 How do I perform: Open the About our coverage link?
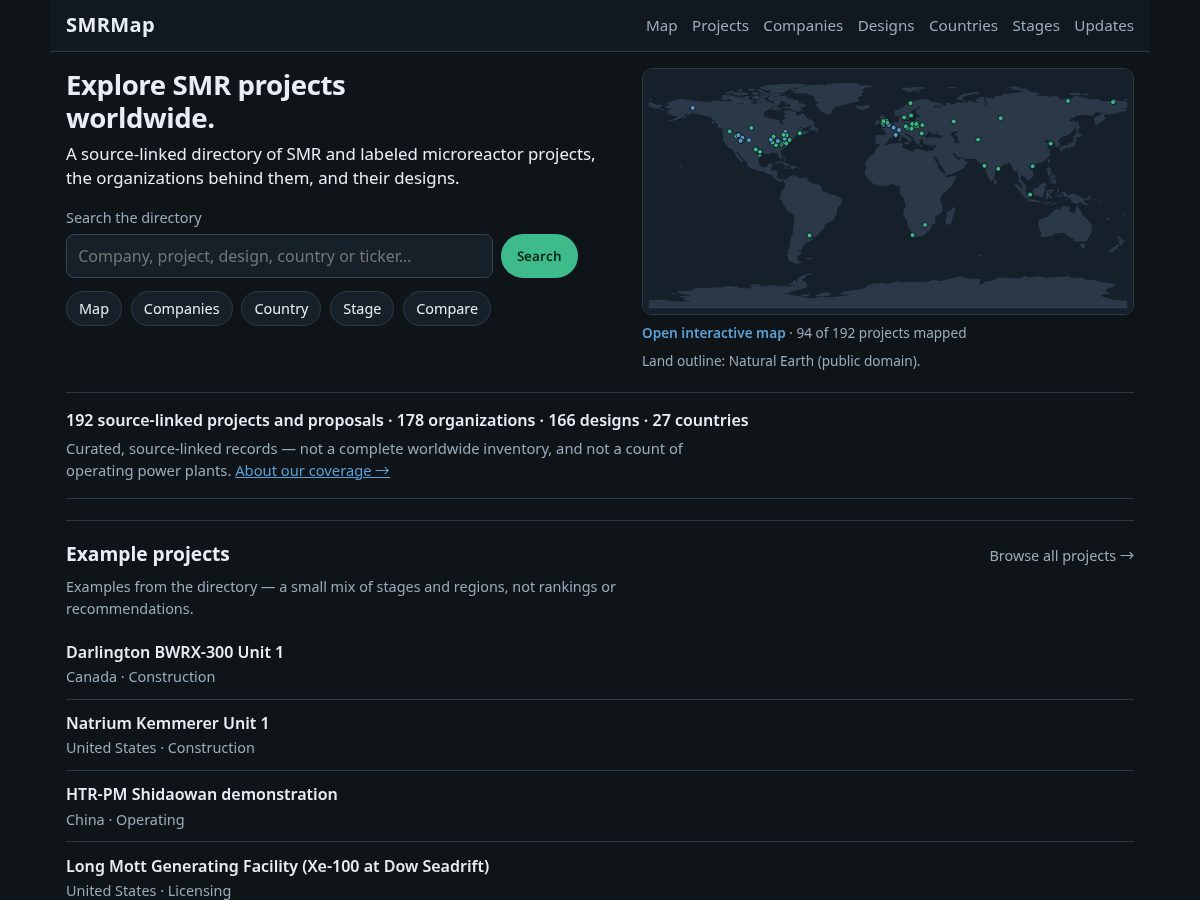point(312,471)
